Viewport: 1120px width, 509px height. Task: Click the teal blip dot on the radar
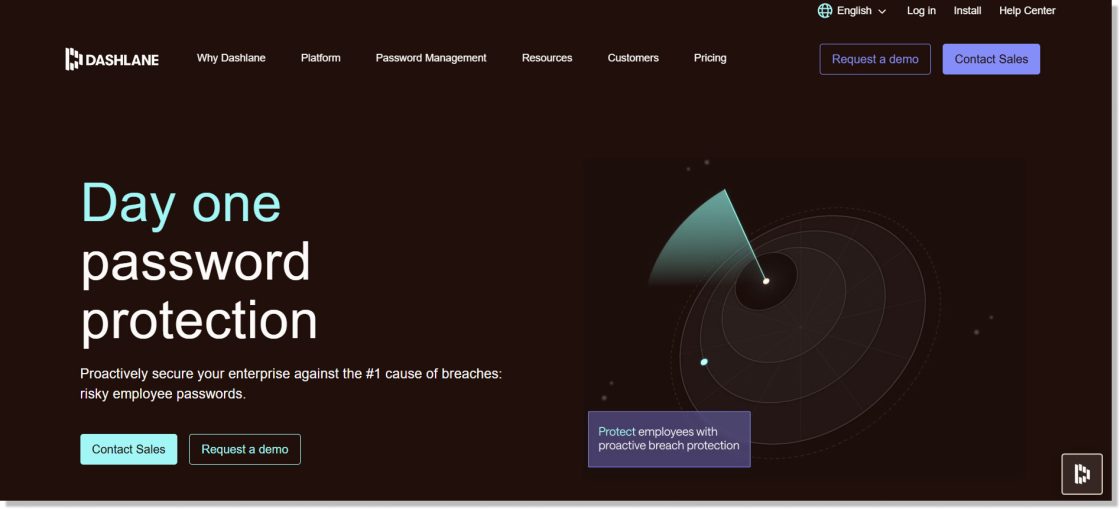click(x=704, y=362)
